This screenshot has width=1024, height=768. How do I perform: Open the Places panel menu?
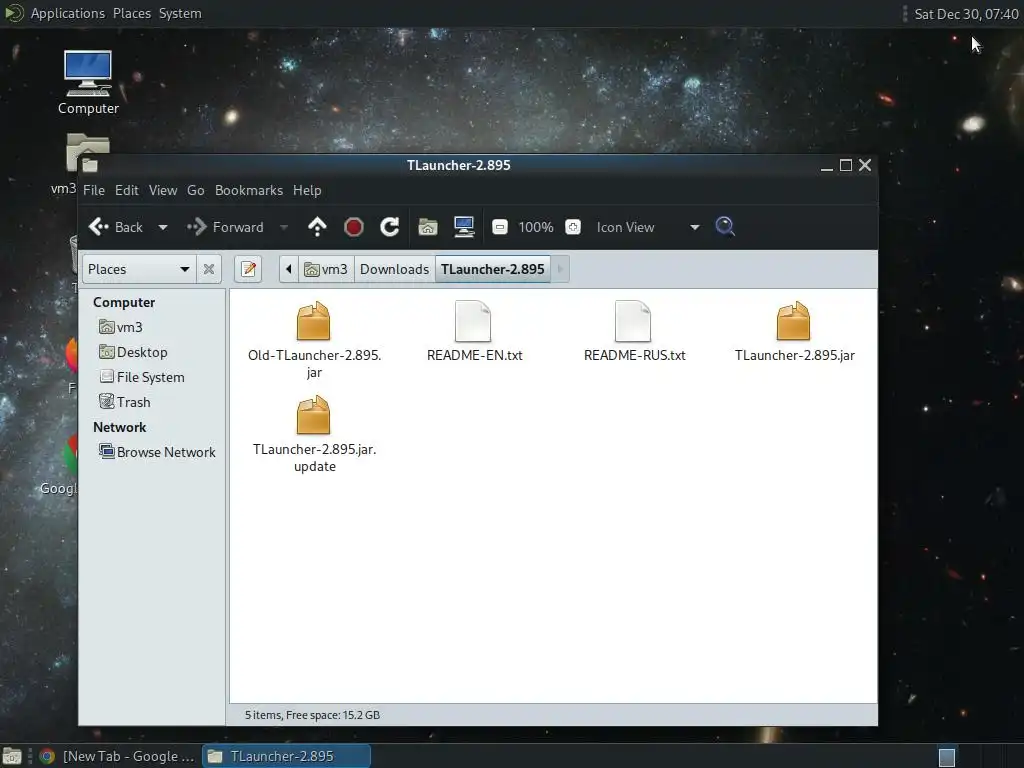click(132, 13)
